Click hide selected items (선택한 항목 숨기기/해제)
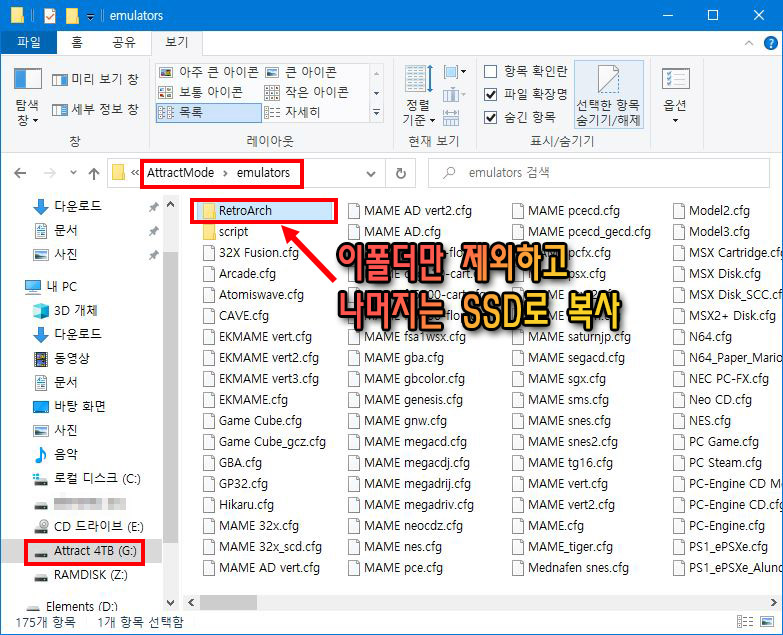Screen dimensions: 783x635 (x=608, y=95)
